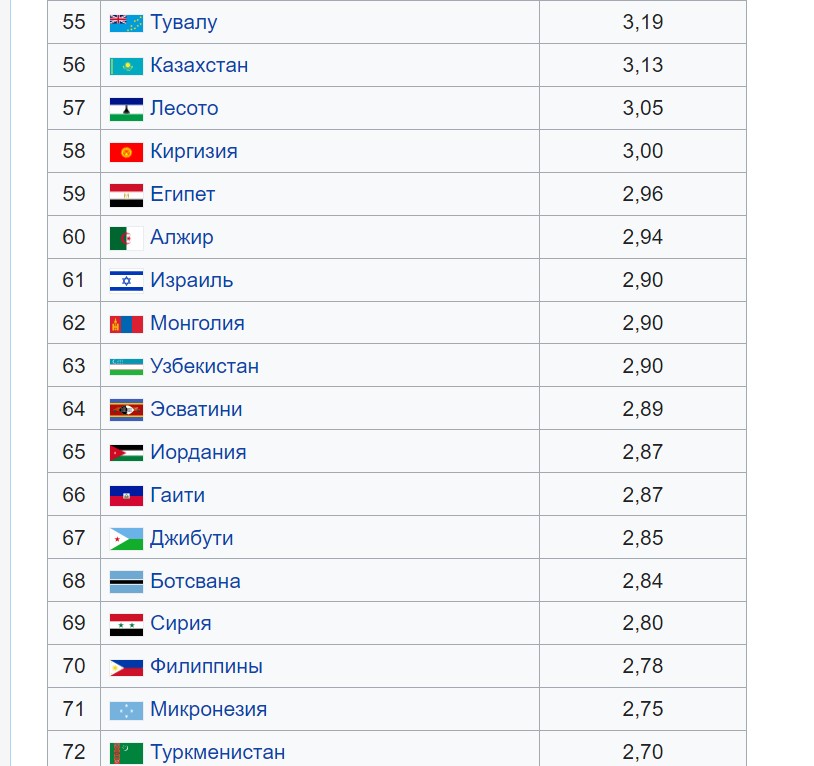
Task: Click the Kazakhstan flag icon
Action: point(126,66)
